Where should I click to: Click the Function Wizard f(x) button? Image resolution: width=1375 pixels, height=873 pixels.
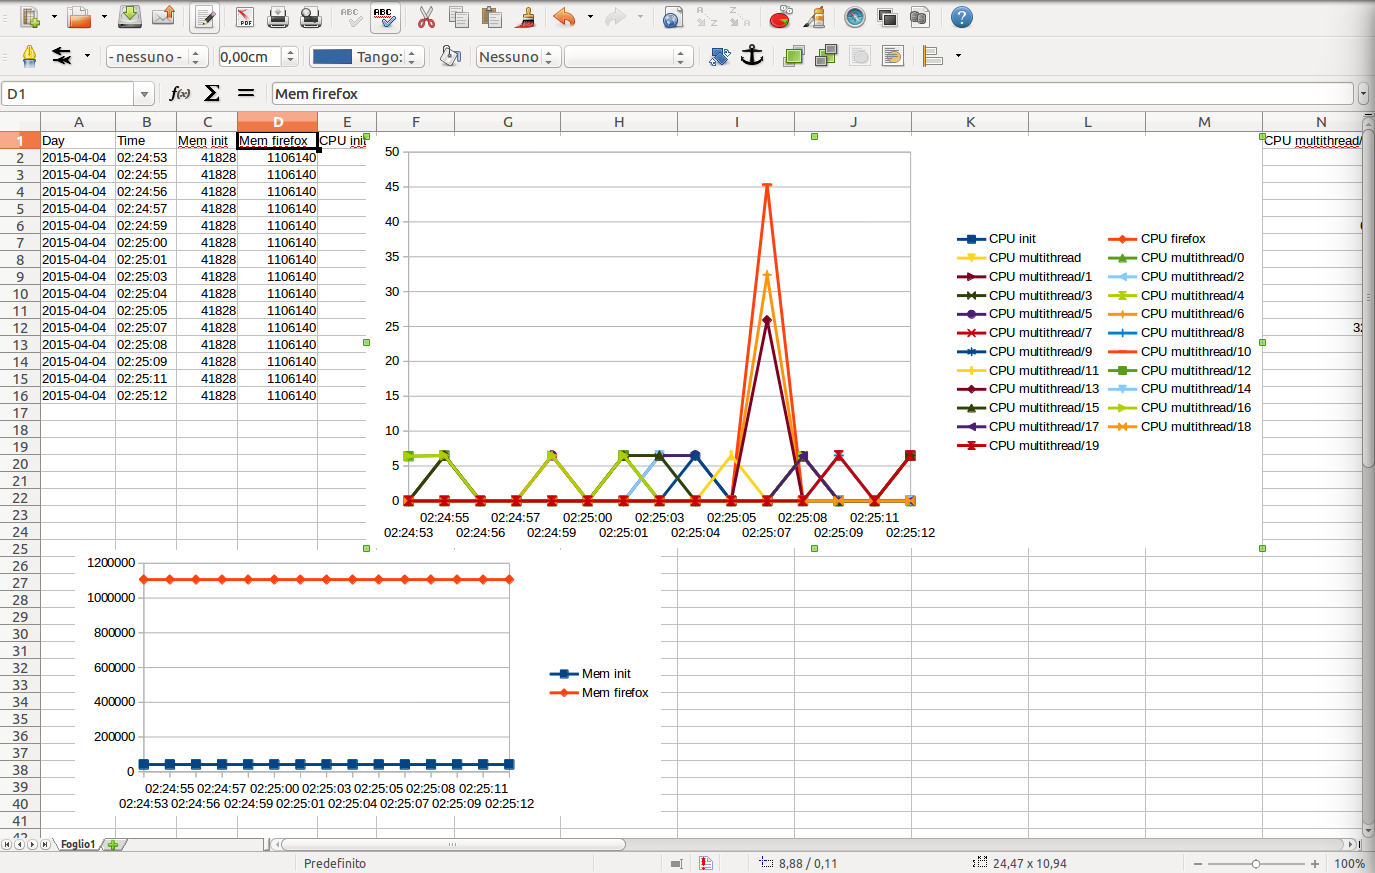click(x=180, y=93)
